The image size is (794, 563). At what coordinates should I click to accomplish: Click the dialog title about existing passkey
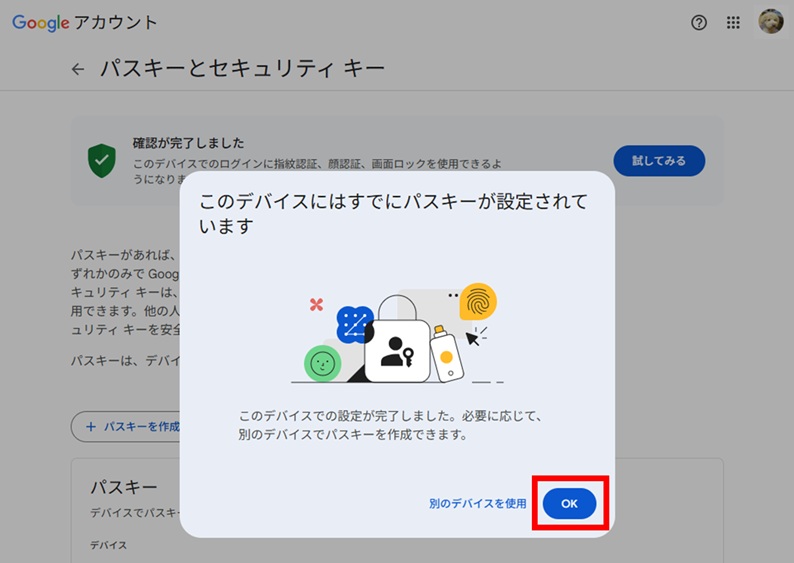pyautogui.click(x=392, y=213)
